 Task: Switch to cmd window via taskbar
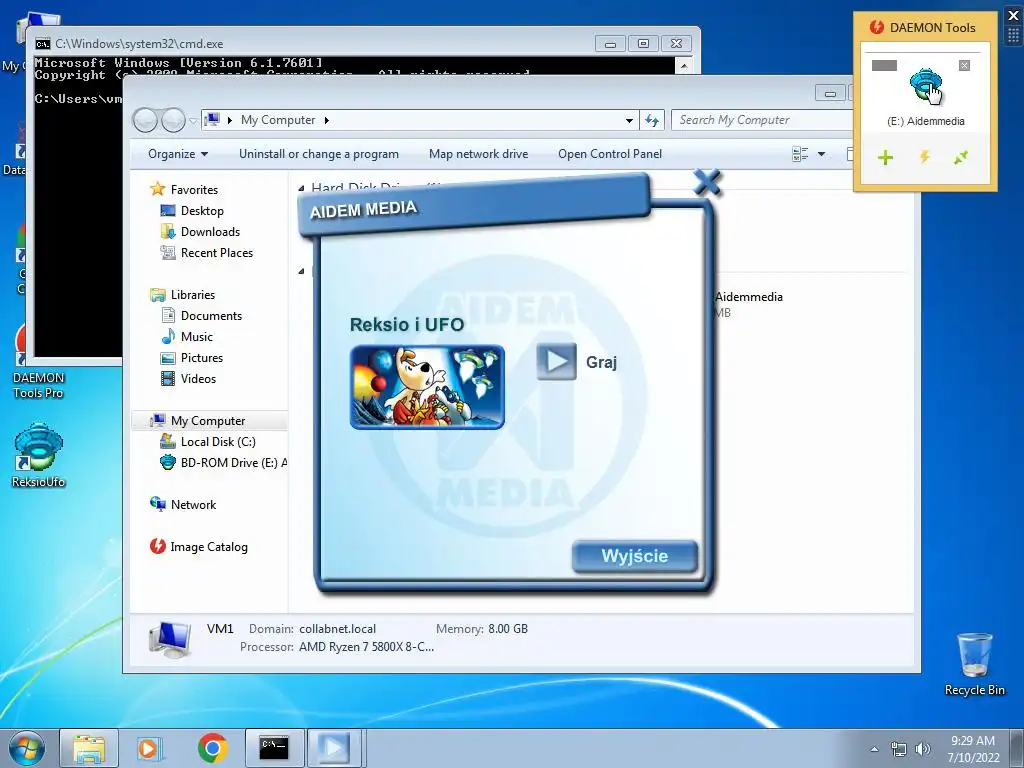pyautogui.click(x=274, y=748)
